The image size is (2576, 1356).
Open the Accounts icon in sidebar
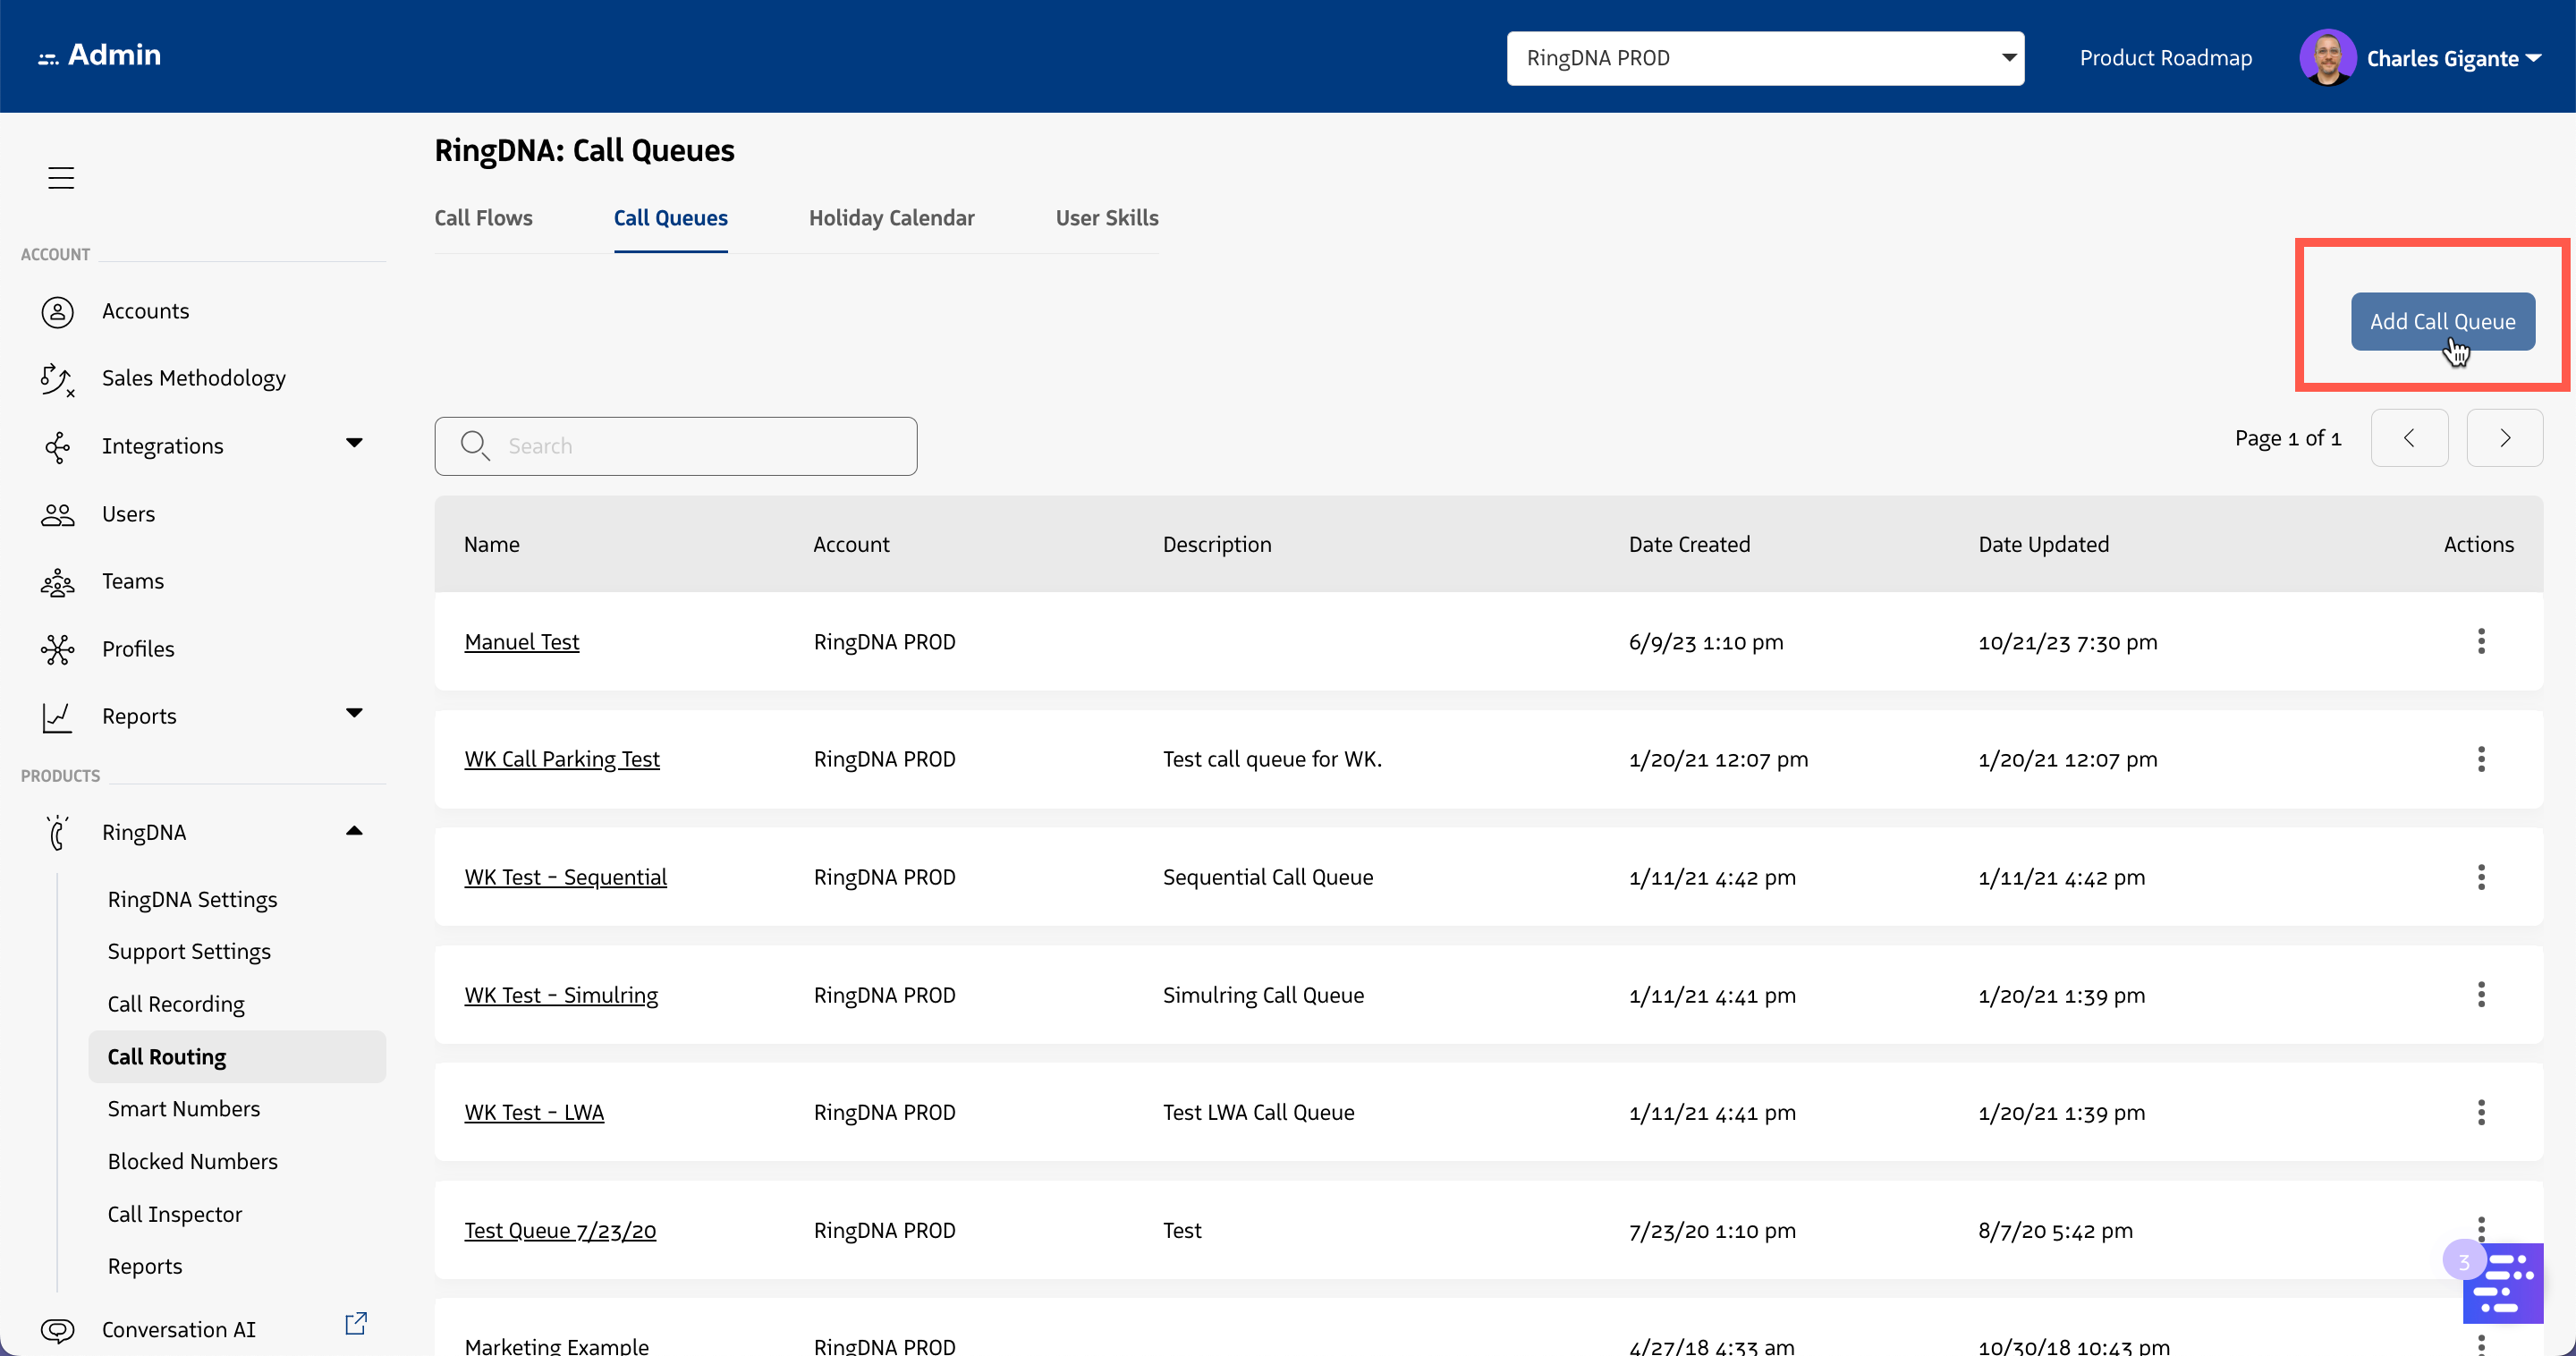[x=57, y=312]
